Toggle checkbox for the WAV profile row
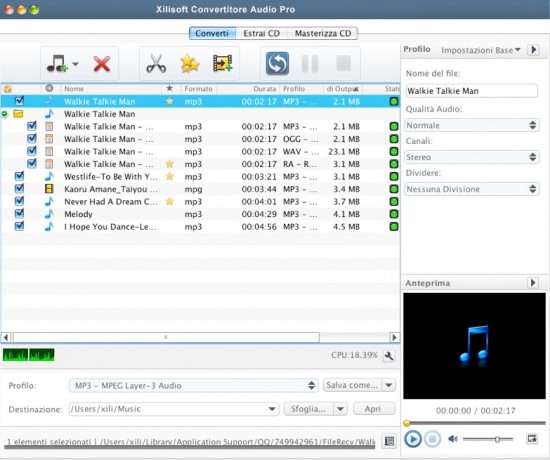The width and height of the screenshot is (550, 460). 32,151
